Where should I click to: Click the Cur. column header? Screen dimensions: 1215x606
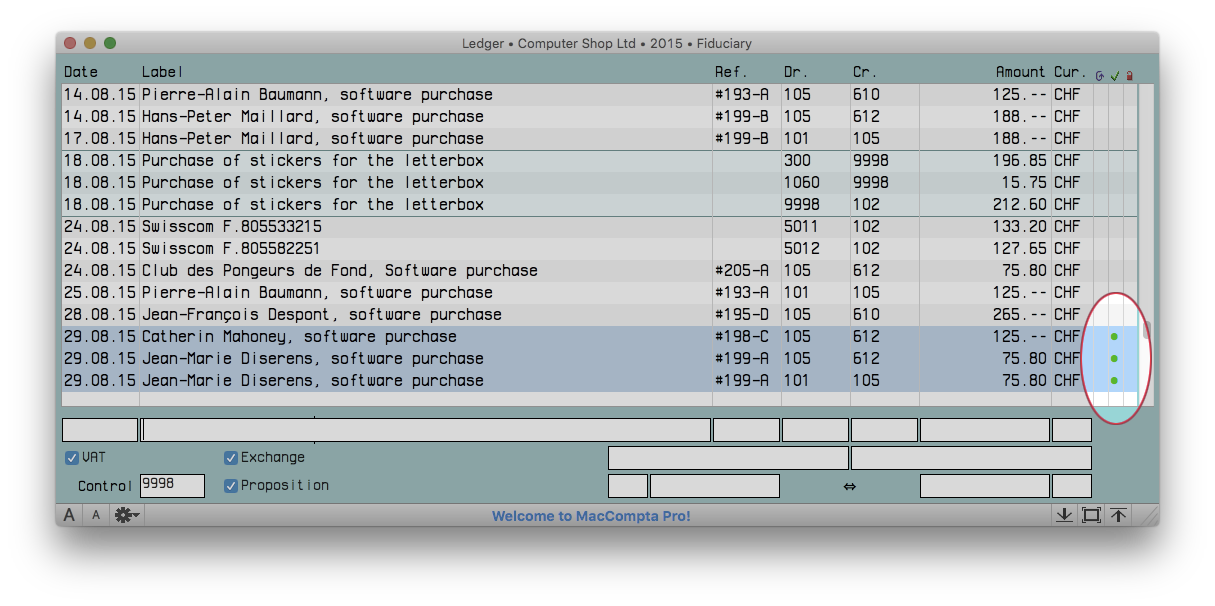coord(1069,72)
